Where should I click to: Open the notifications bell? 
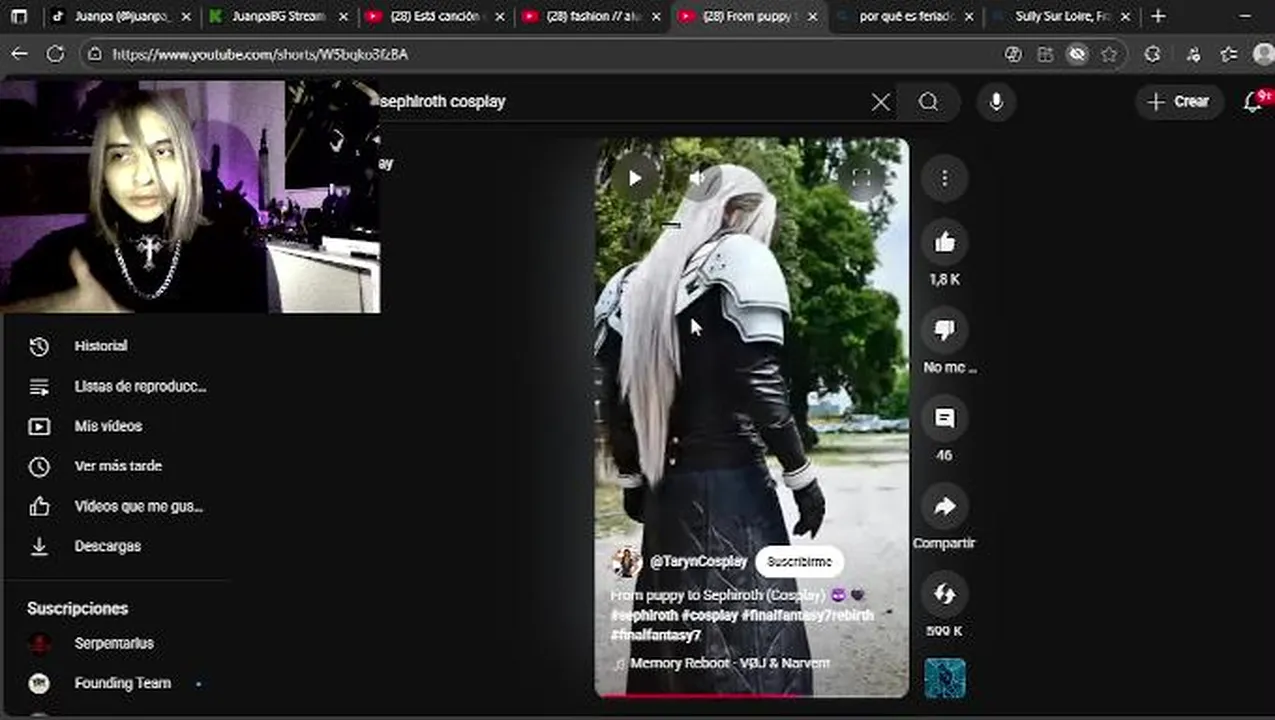[1253, 102]
